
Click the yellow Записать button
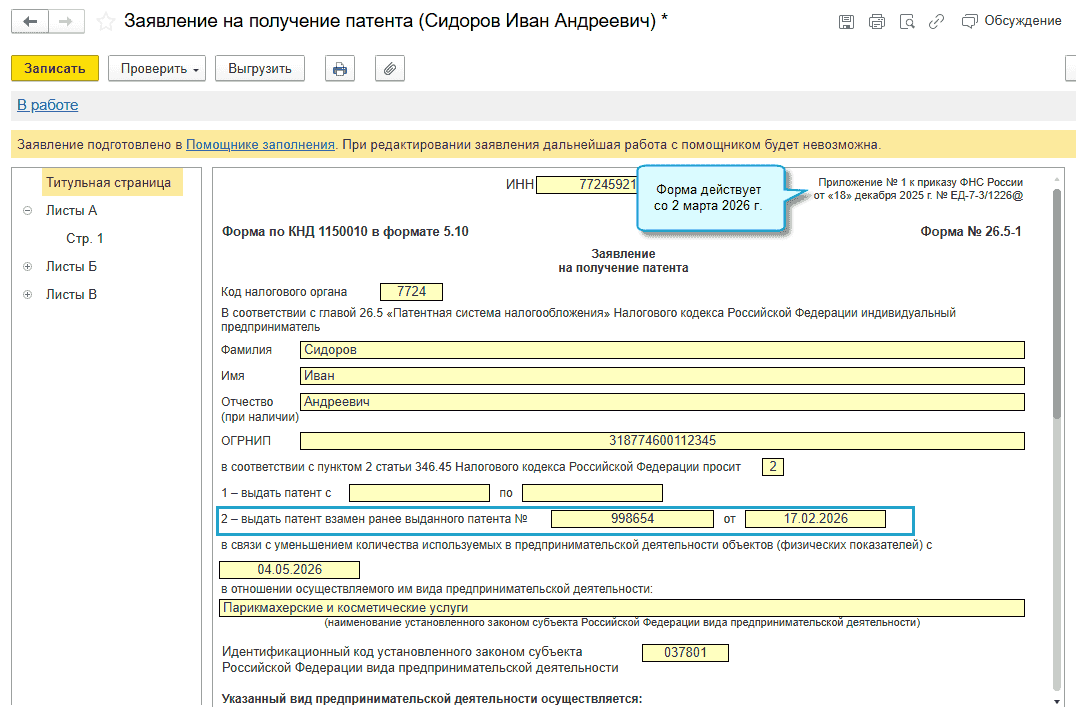pyautogui.click(x=55, y=68)
